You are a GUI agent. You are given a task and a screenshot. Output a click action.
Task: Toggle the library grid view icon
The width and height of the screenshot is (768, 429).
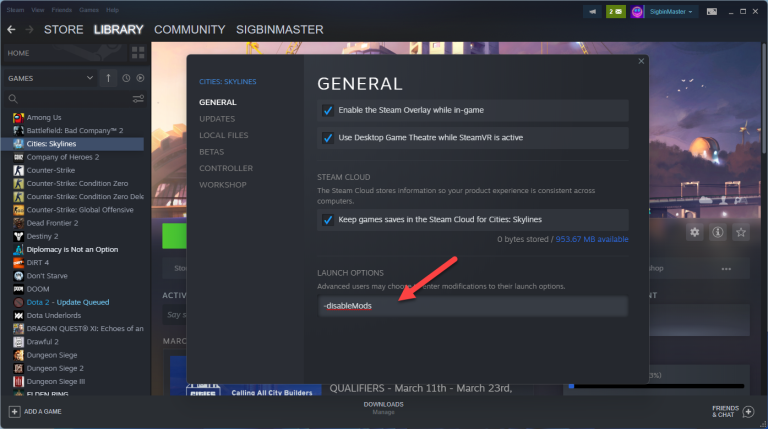coord(138,53)
